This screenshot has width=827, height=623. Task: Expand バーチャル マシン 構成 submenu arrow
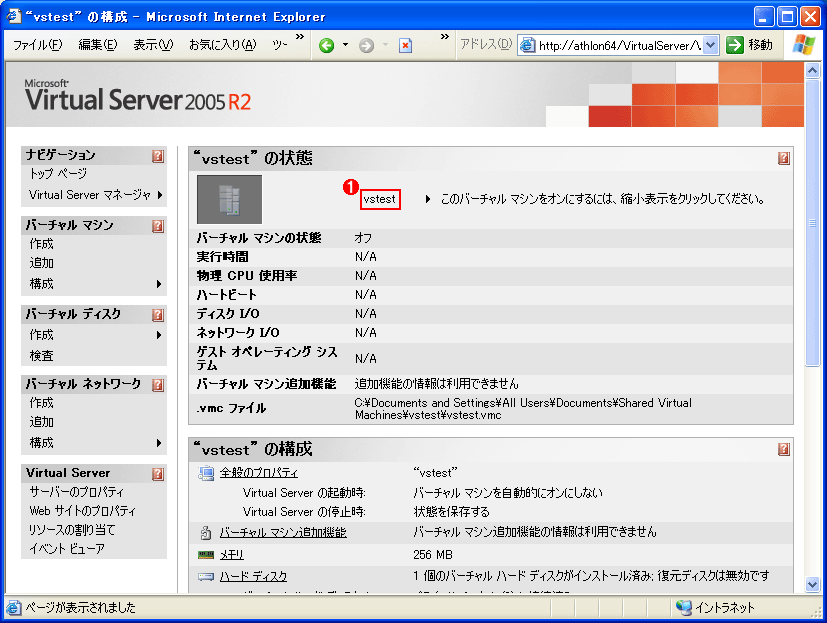click(x=159, y=284)
